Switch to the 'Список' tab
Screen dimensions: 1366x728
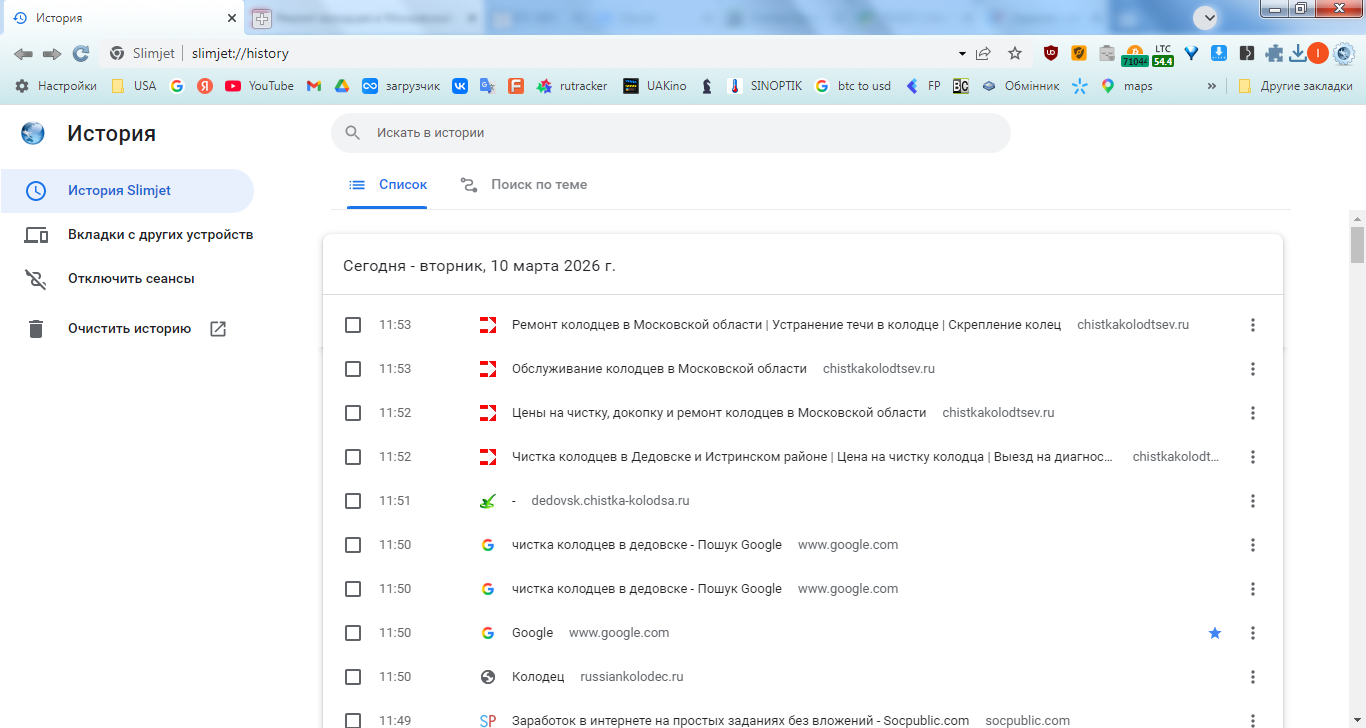click(387, 185)
